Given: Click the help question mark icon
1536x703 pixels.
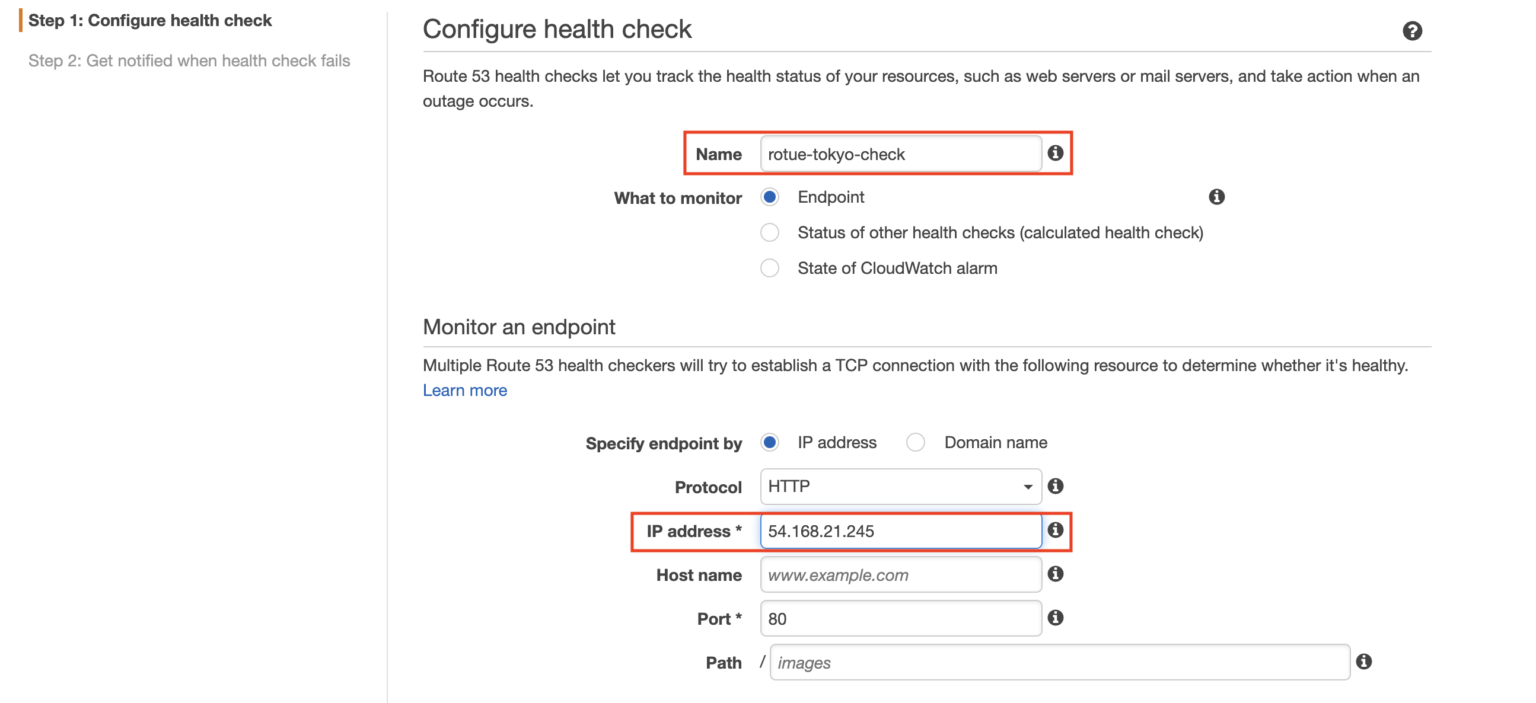Looking at the screenshot, I should pos(1412,31).
